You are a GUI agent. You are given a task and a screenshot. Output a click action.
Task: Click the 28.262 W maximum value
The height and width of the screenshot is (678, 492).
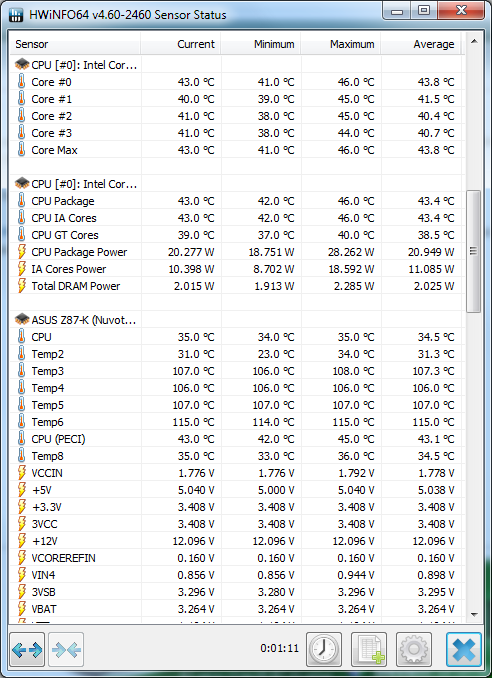coord(351,252)
